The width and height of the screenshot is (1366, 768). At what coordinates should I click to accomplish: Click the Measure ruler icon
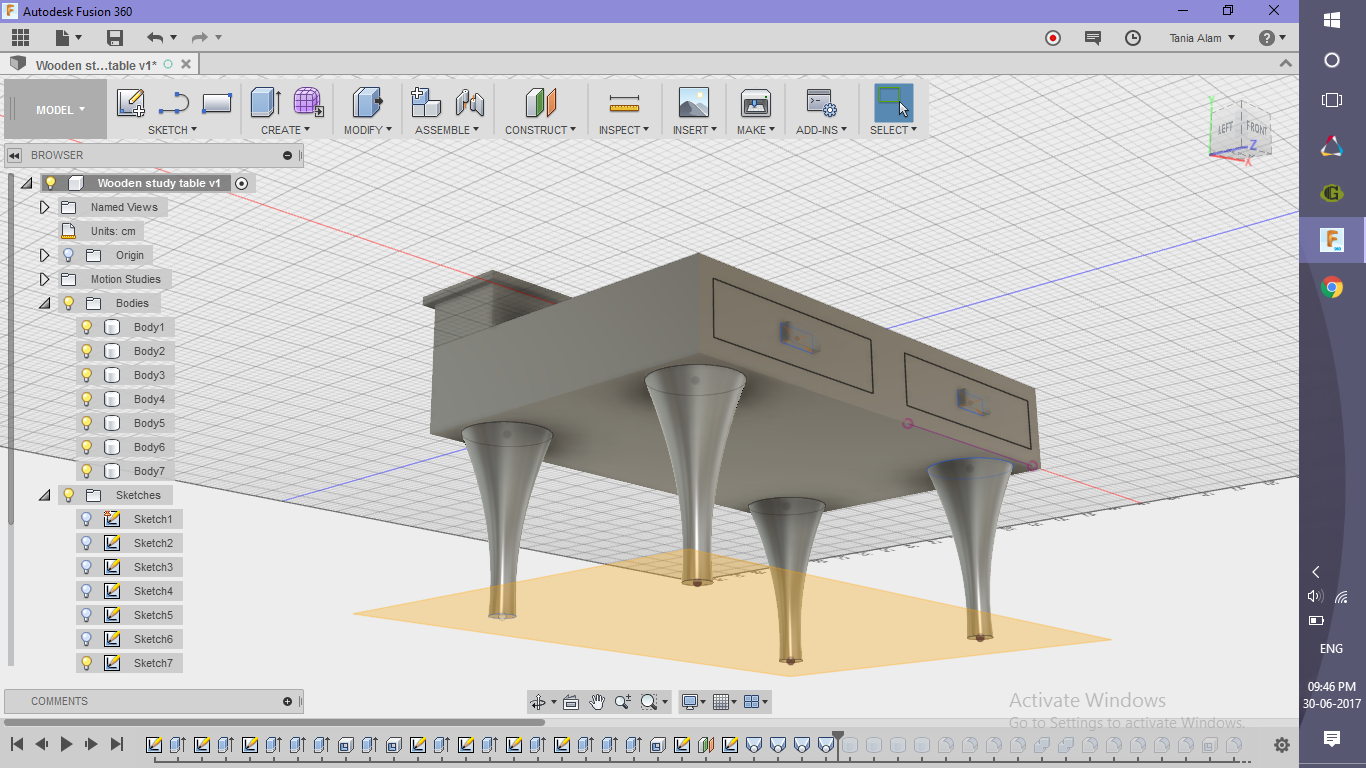coord(624,103)
